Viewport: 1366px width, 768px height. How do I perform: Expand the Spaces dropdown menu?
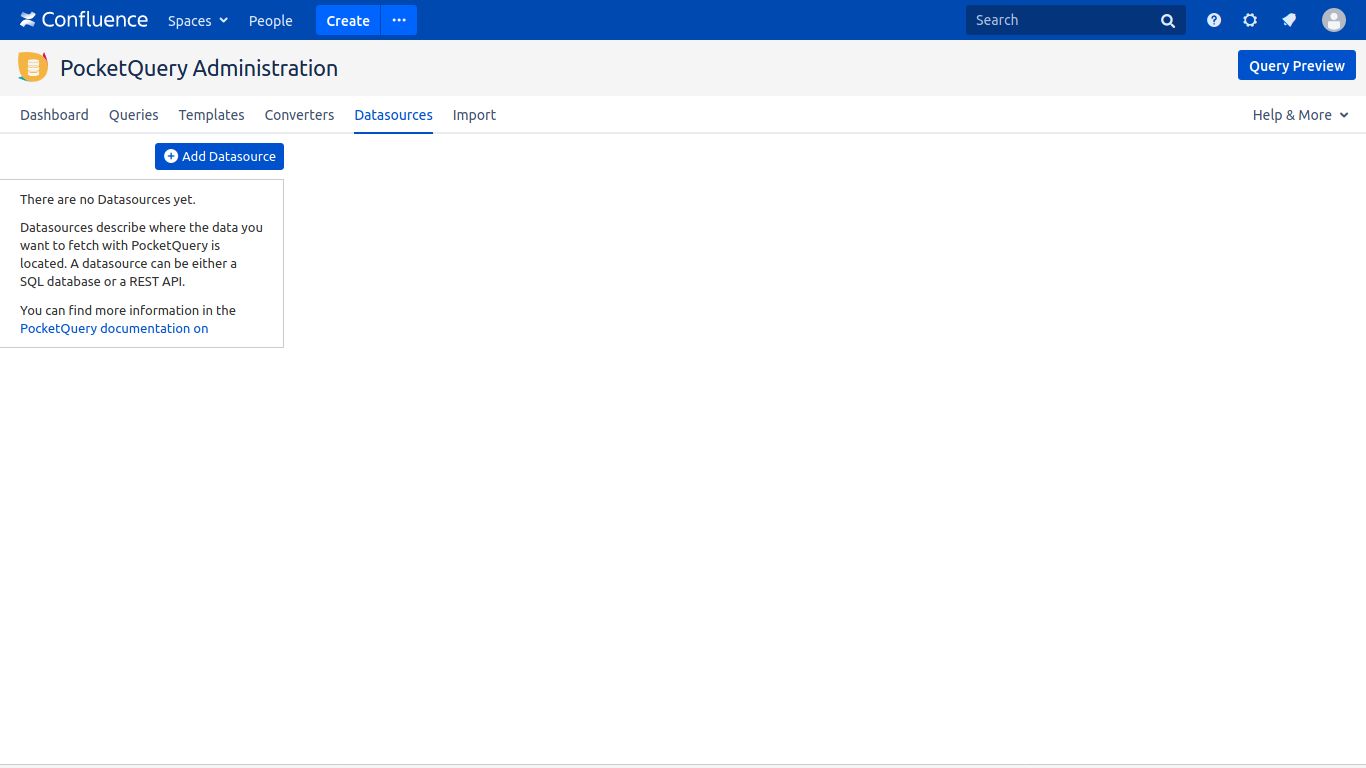198,21
